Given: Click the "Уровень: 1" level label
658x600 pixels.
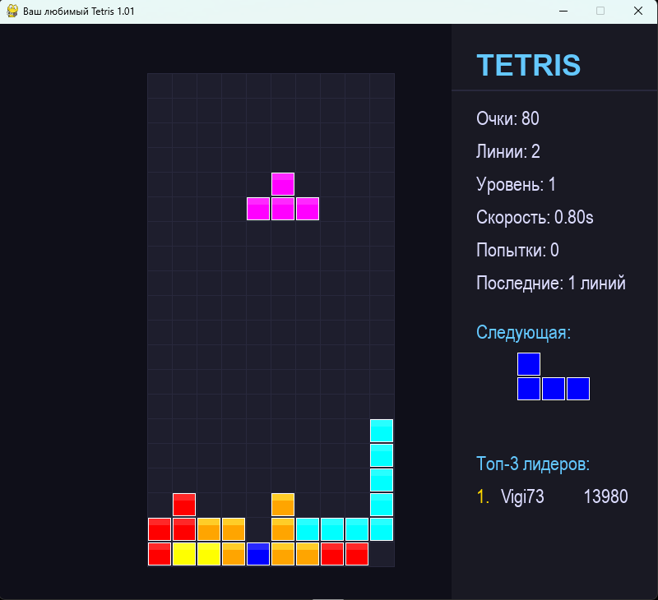Looking at the screenshot, I should [516, 185].
